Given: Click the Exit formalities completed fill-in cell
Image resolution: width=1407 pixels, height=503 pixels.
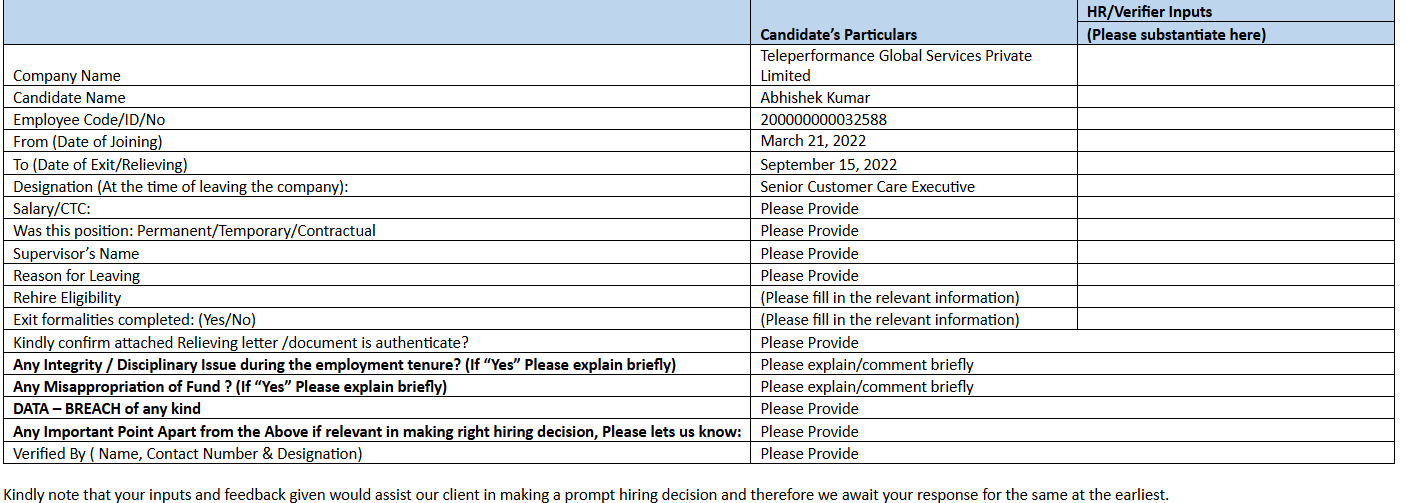Looking at the screenshot, I should coord(889,319).
